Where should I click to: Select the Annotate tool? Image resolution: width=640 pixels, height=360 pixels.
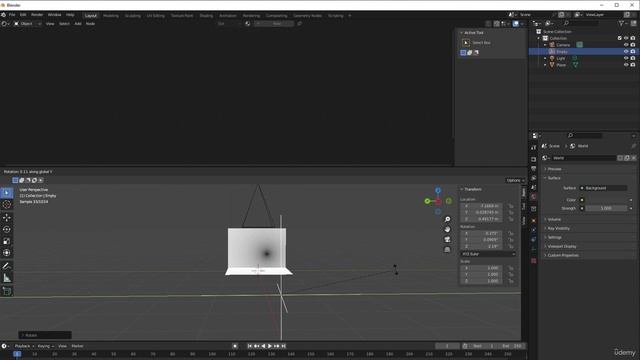pyautogui.click(x=7, y=266)
